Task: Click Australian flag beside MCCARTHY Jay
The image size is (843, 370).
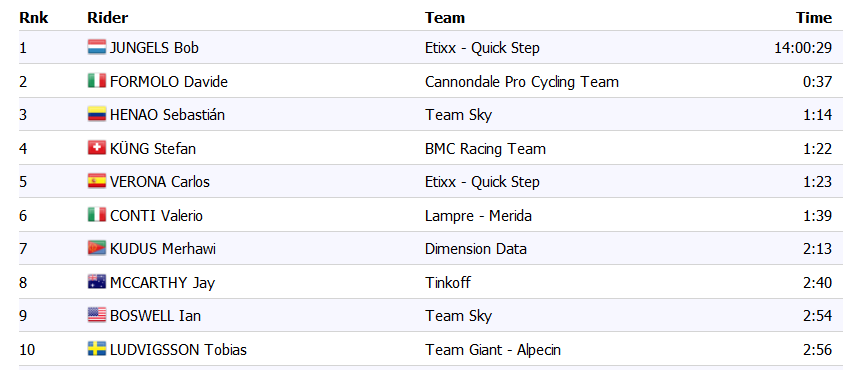Action: click(x=97, y=282)
